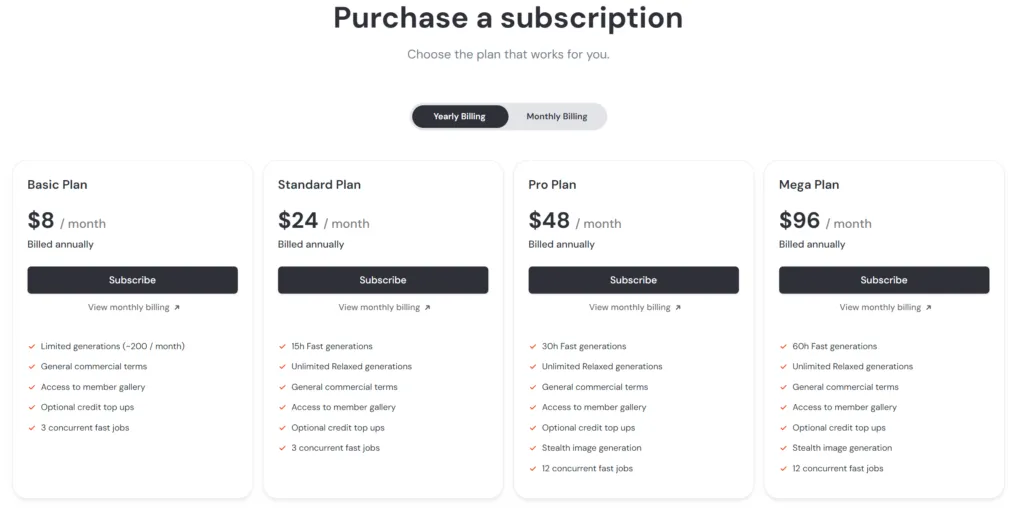Click checkmark next to Pro's Stealth image generation
Screen dimensions: 1024x512
coord(533,448)
